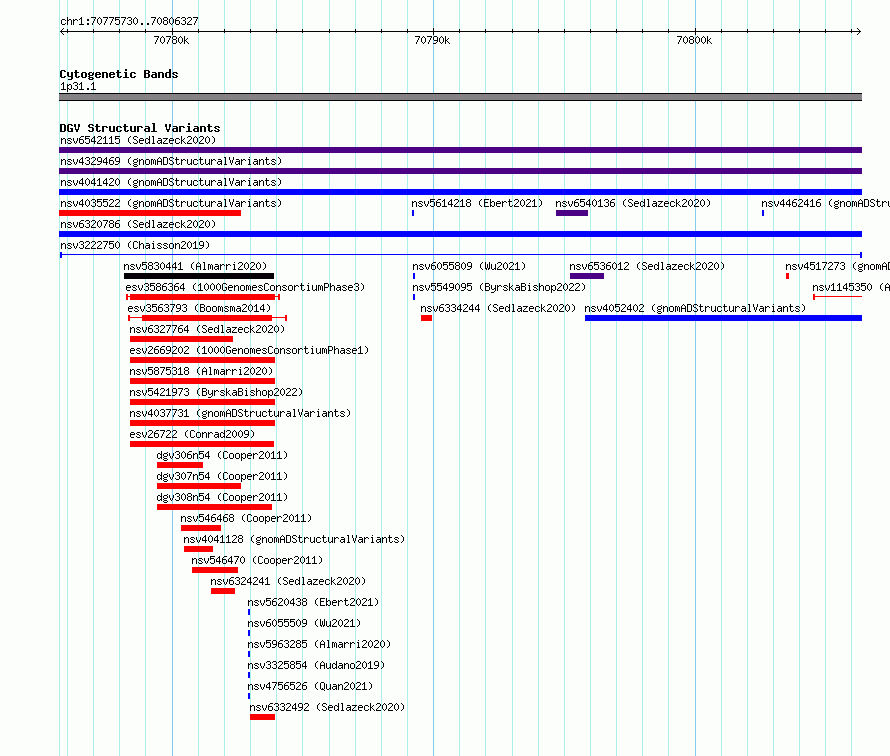Open nsv5549095 (ByrskaBishop2022) label

coord(499,287)
